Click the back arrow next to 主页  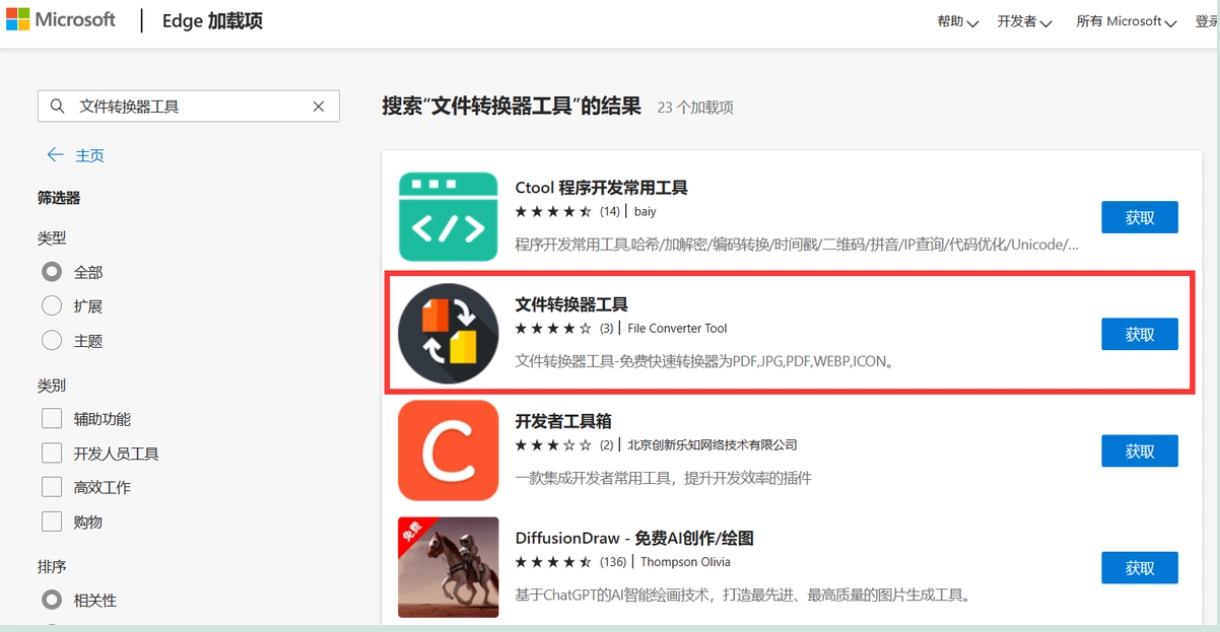click(x=55, y=155)
